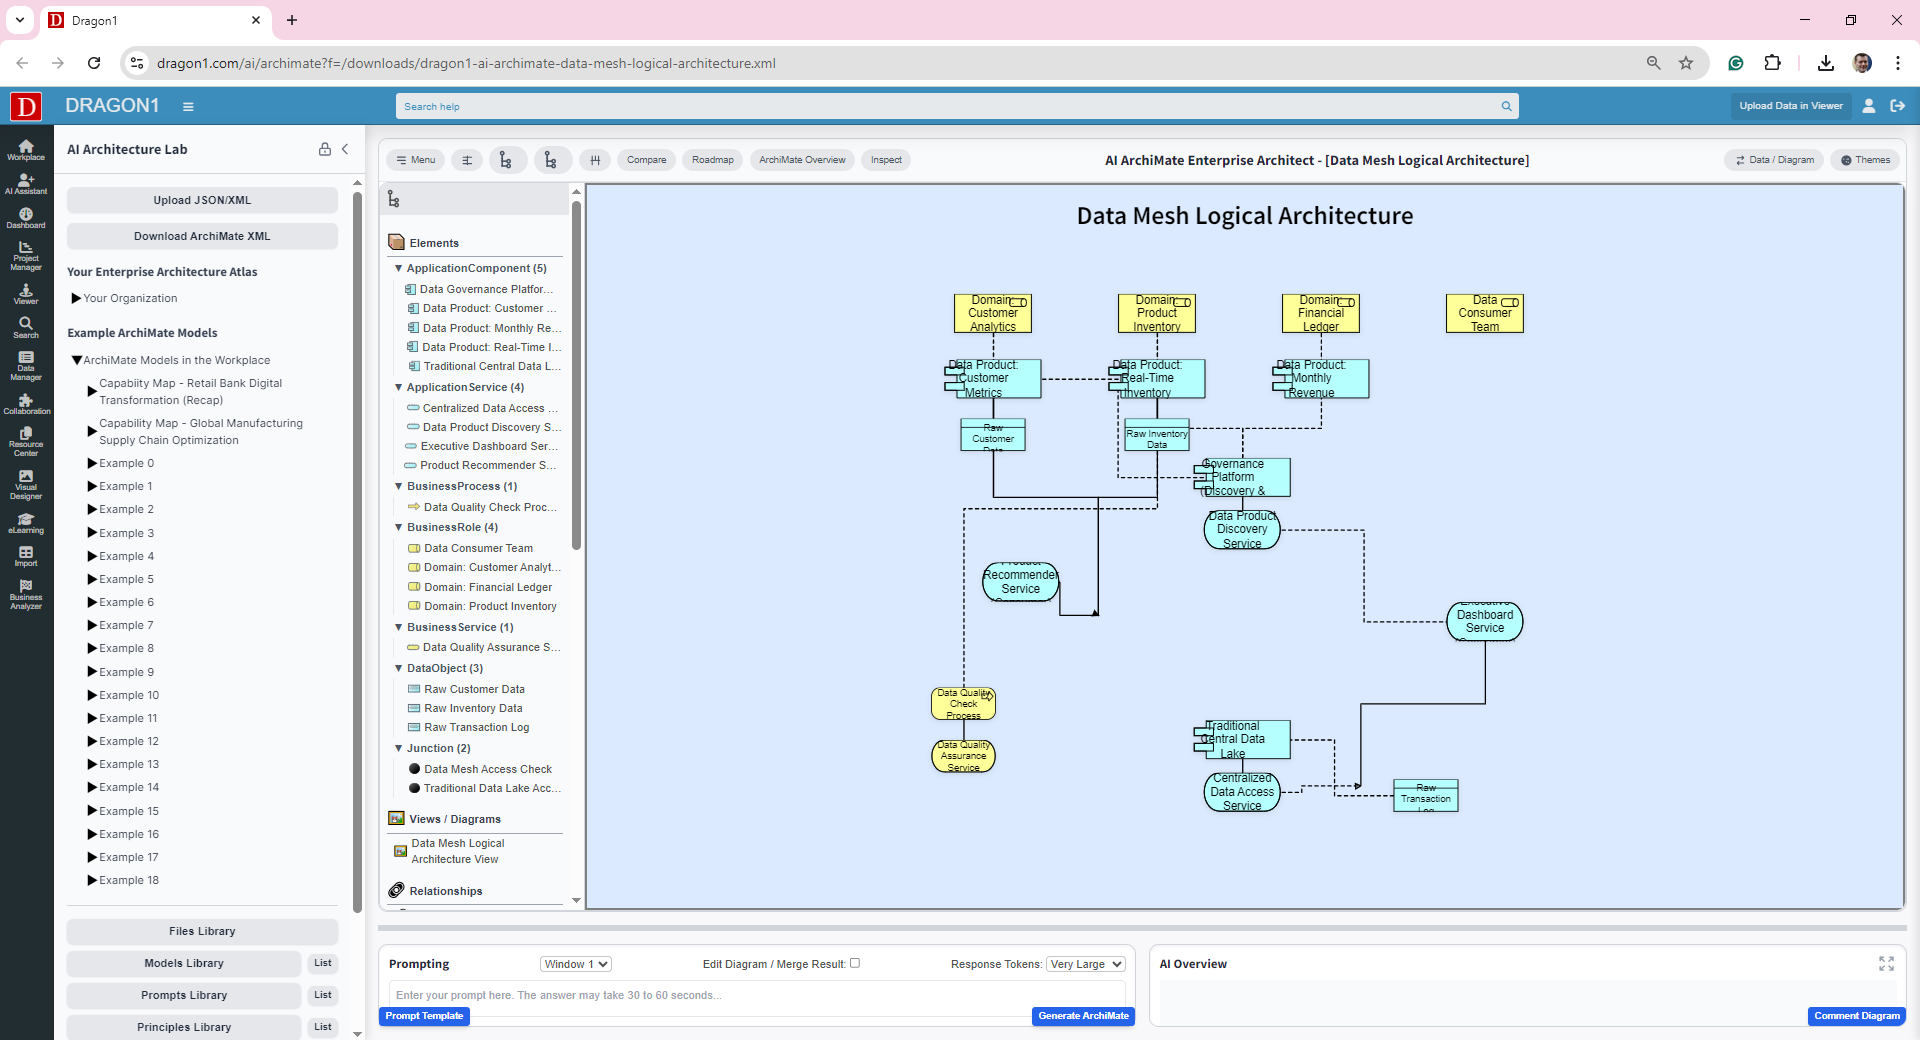The image size is (1920, 1040).
Task: Open the Data Manager sidebar icon
Action: pos(26,366)
